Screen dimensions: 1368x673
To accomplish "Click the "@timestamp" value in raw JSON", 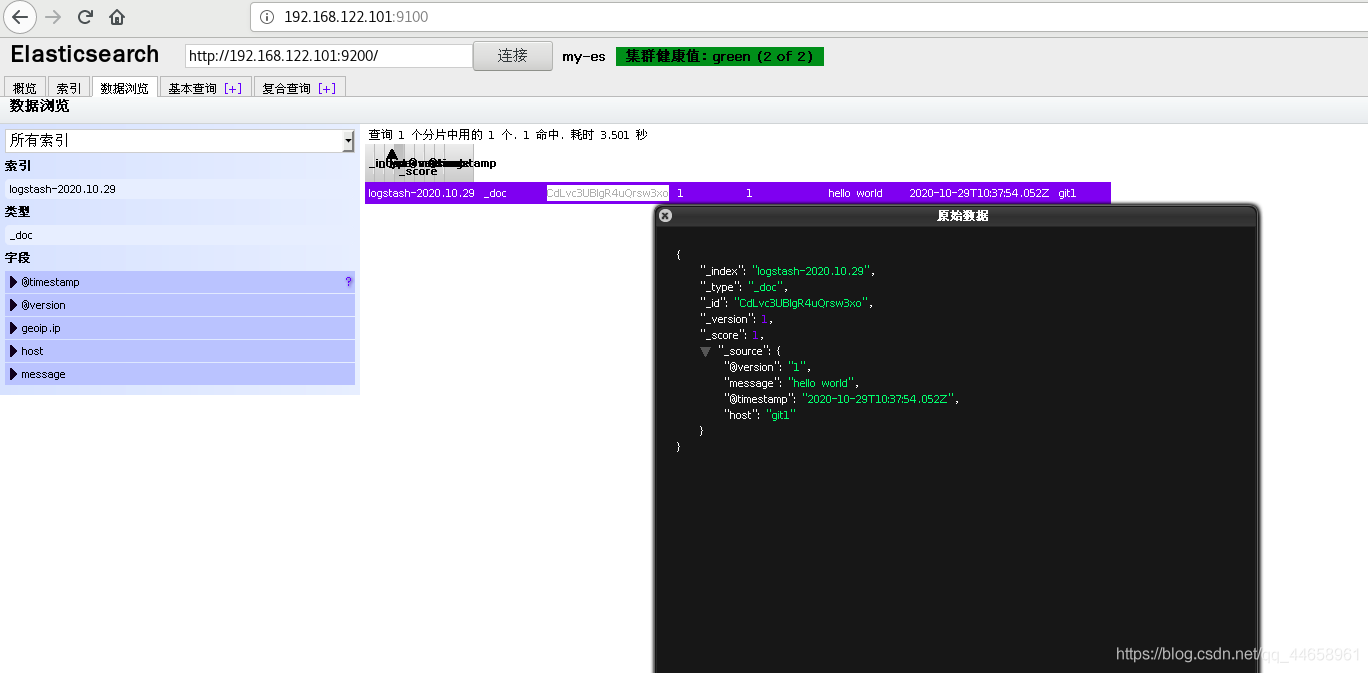I will (x=878, y=399).
